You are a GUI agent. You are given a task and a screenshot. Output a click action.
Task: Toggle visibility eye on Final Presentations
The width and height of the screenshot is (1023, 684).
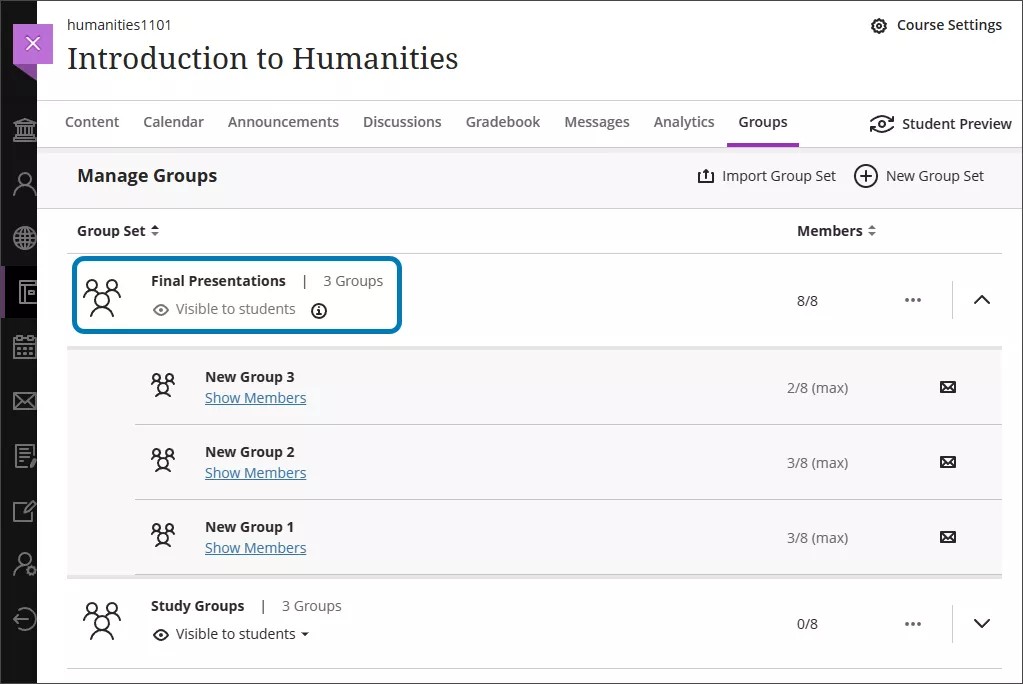click(161, 310)
